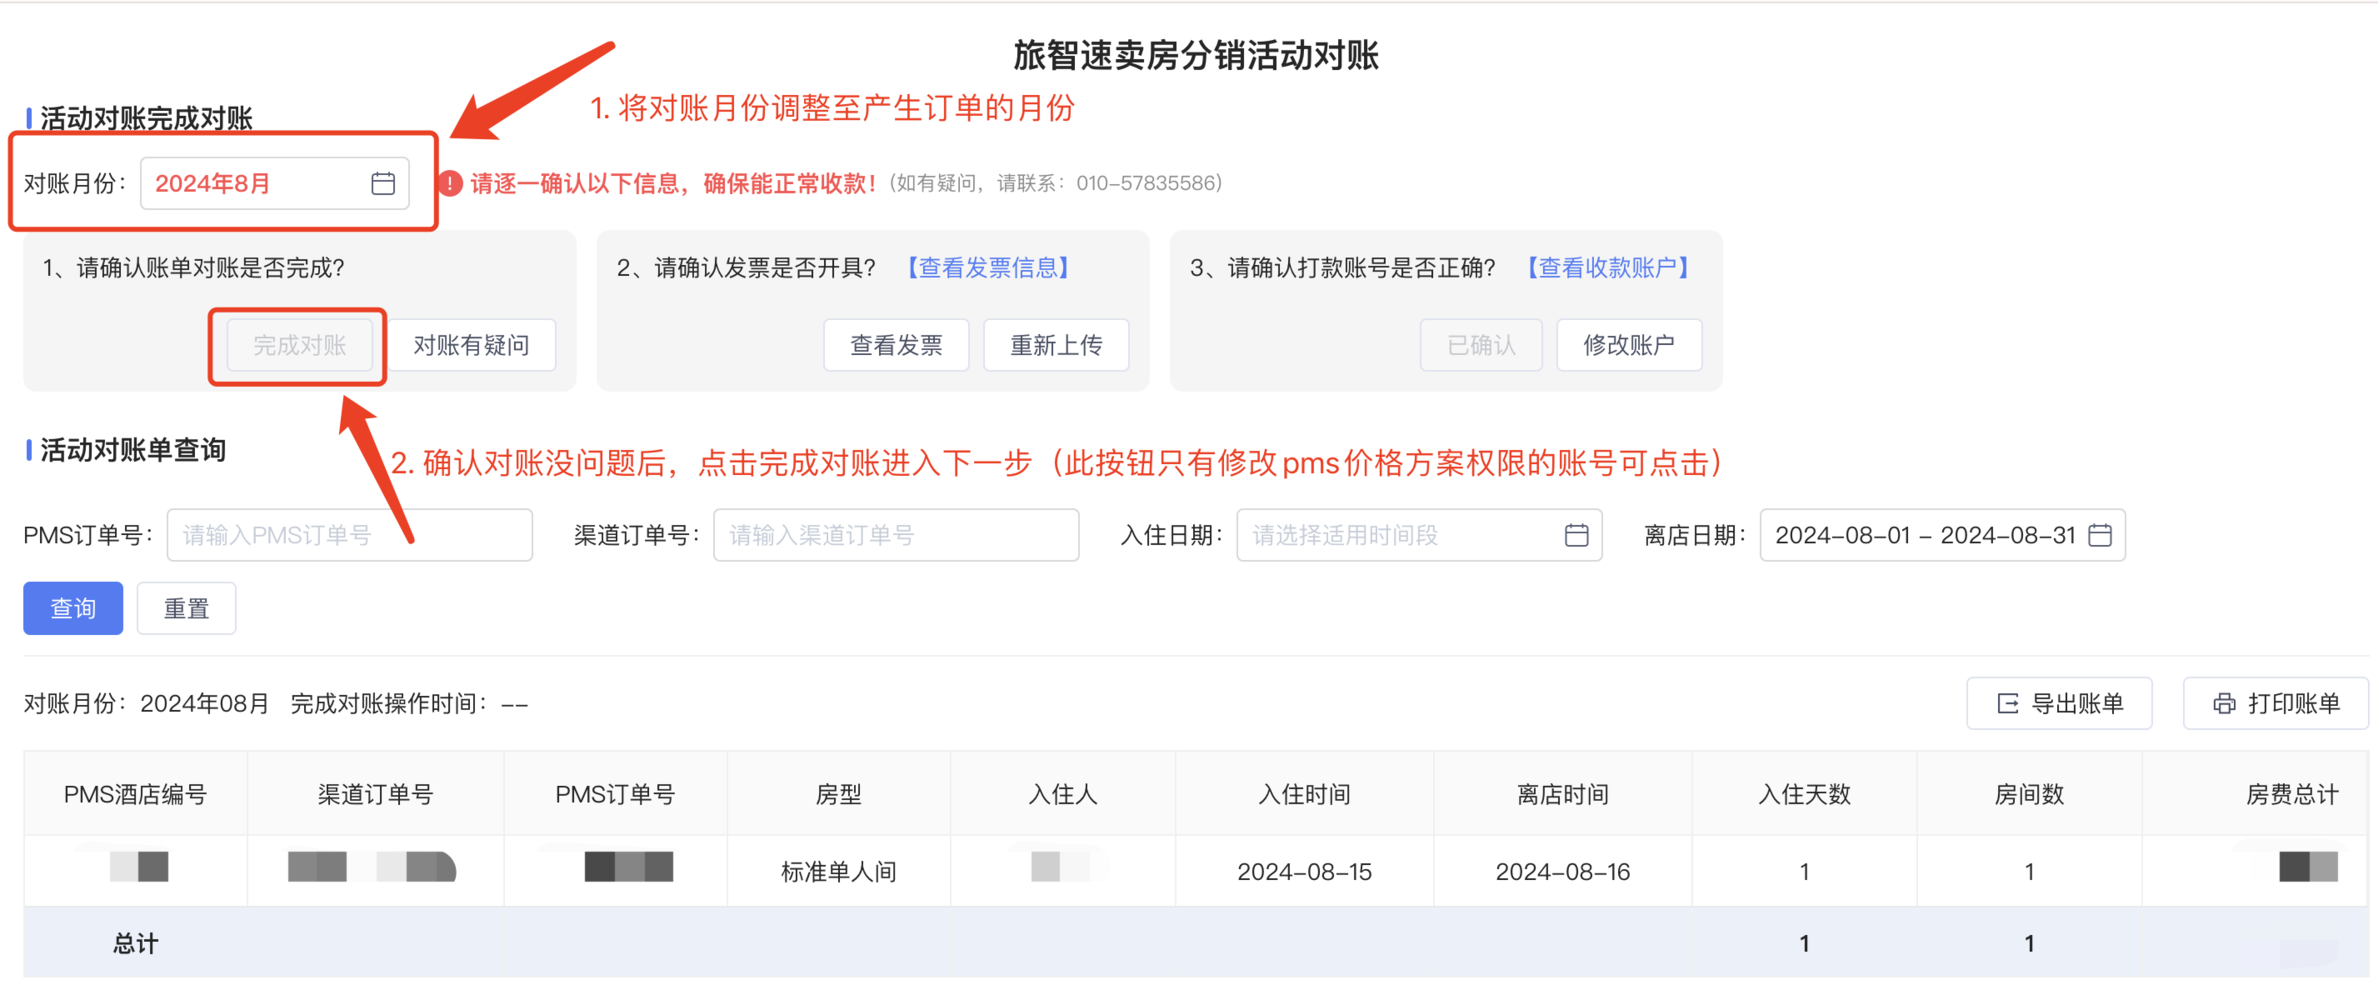Open the 查看发票信息 link

coord(988,268)
